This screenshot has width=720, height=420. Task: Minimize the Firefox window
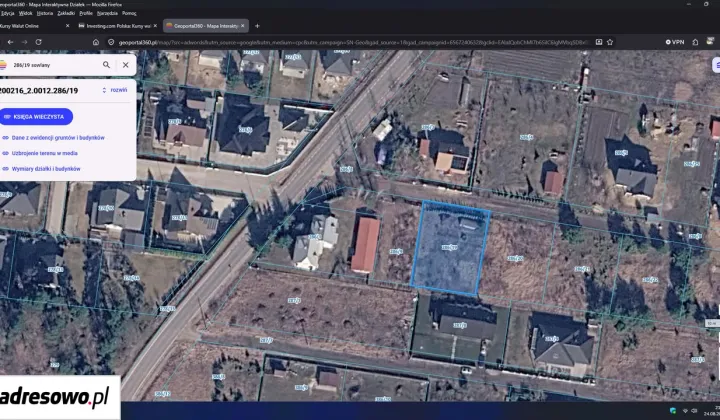click(689, 4)
